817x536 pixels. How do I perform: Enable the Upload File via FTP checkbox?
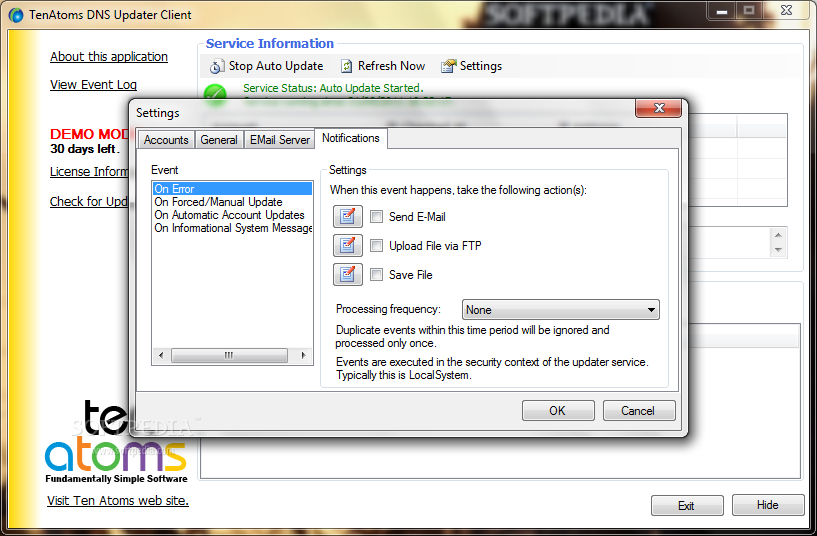pyautogui.click(x=376, y=245)
